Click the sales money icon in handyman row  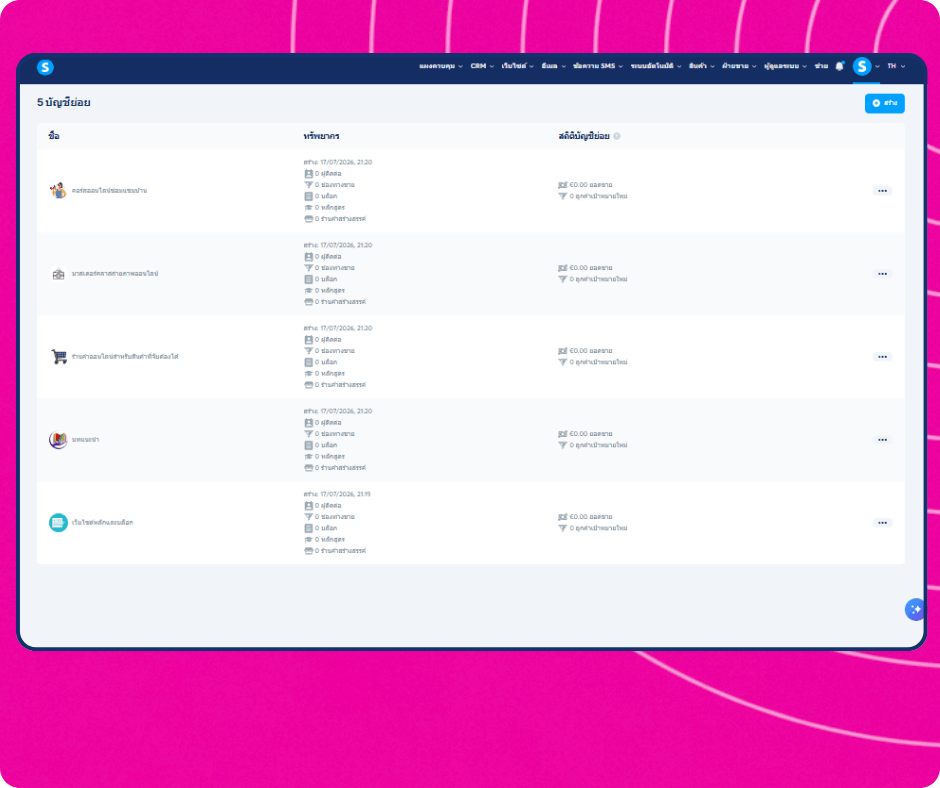[x=562, y=185]
